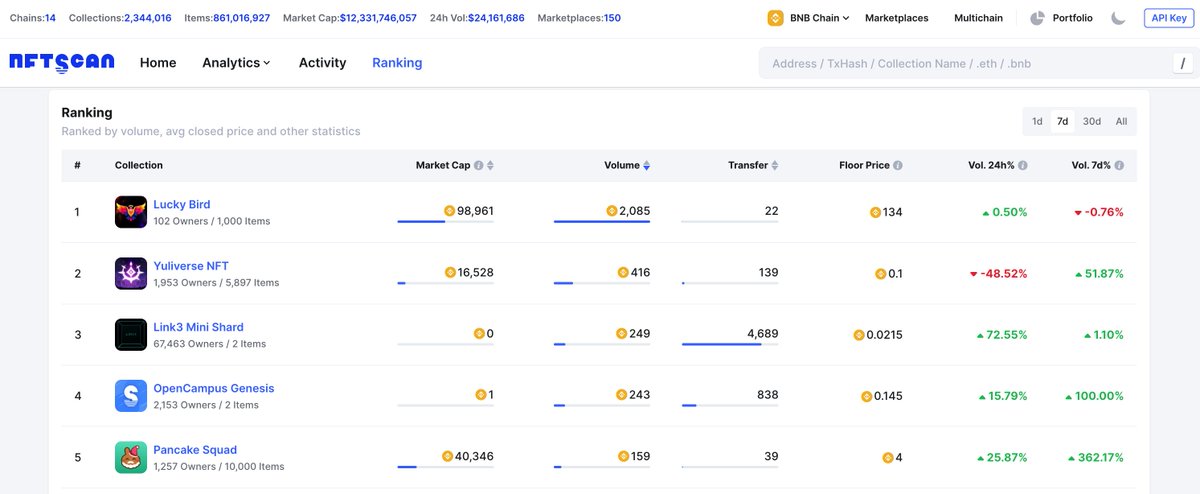The height and width of the screenshot is (494, 1200).
Task: Click BNB coin icon beside volume 159
Action: 623,456
